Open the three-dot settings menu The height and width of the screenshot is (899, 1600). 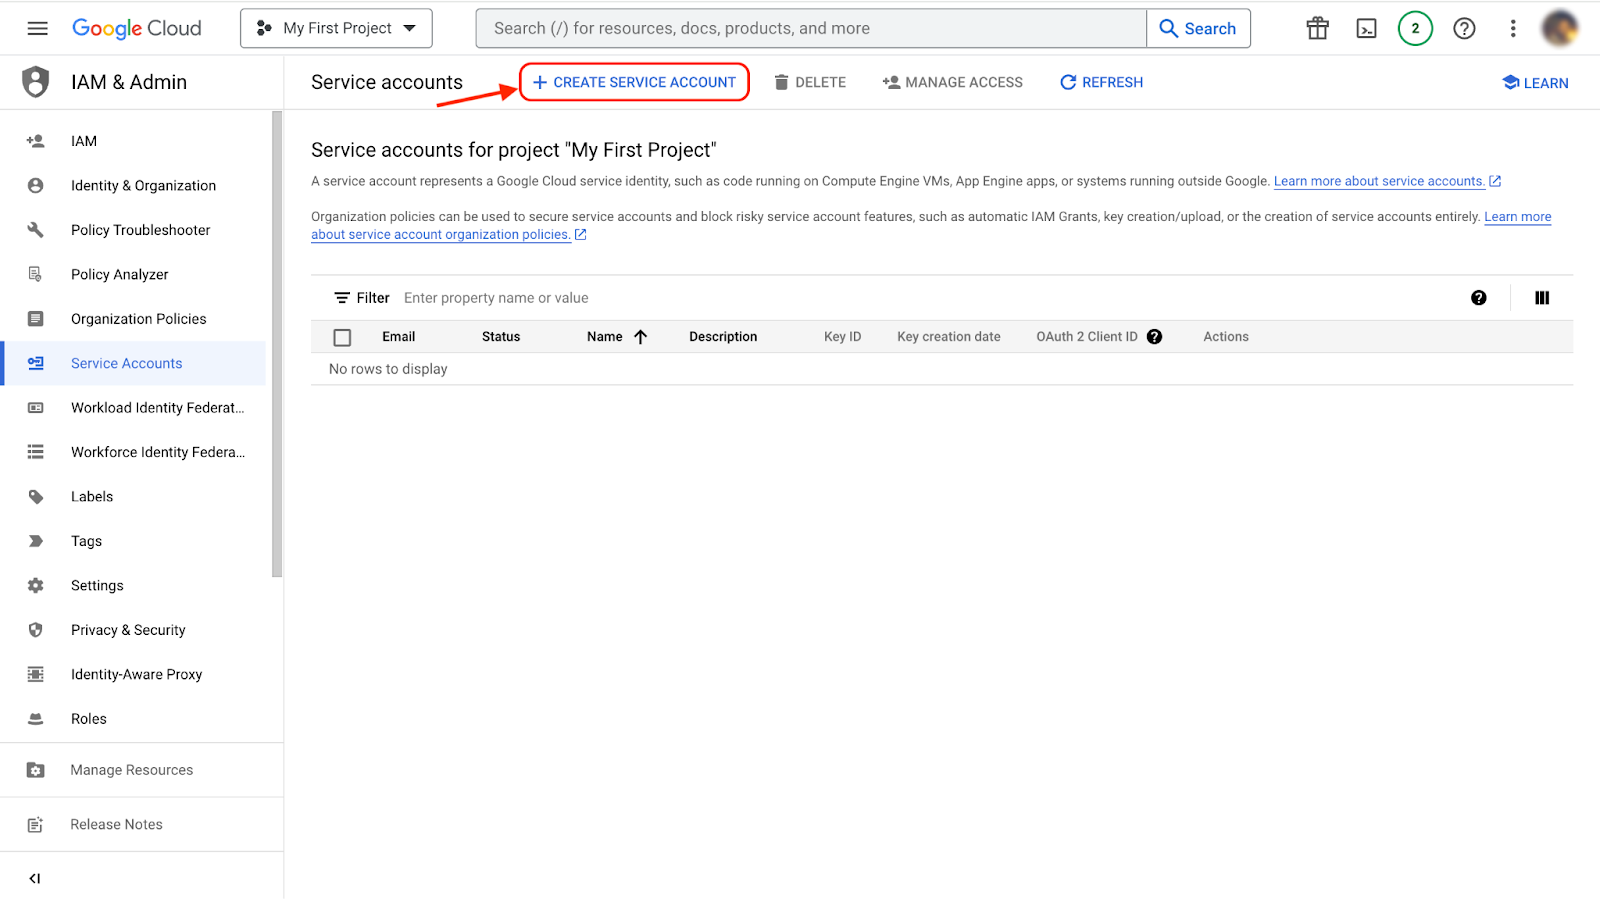pos(1512,28)
